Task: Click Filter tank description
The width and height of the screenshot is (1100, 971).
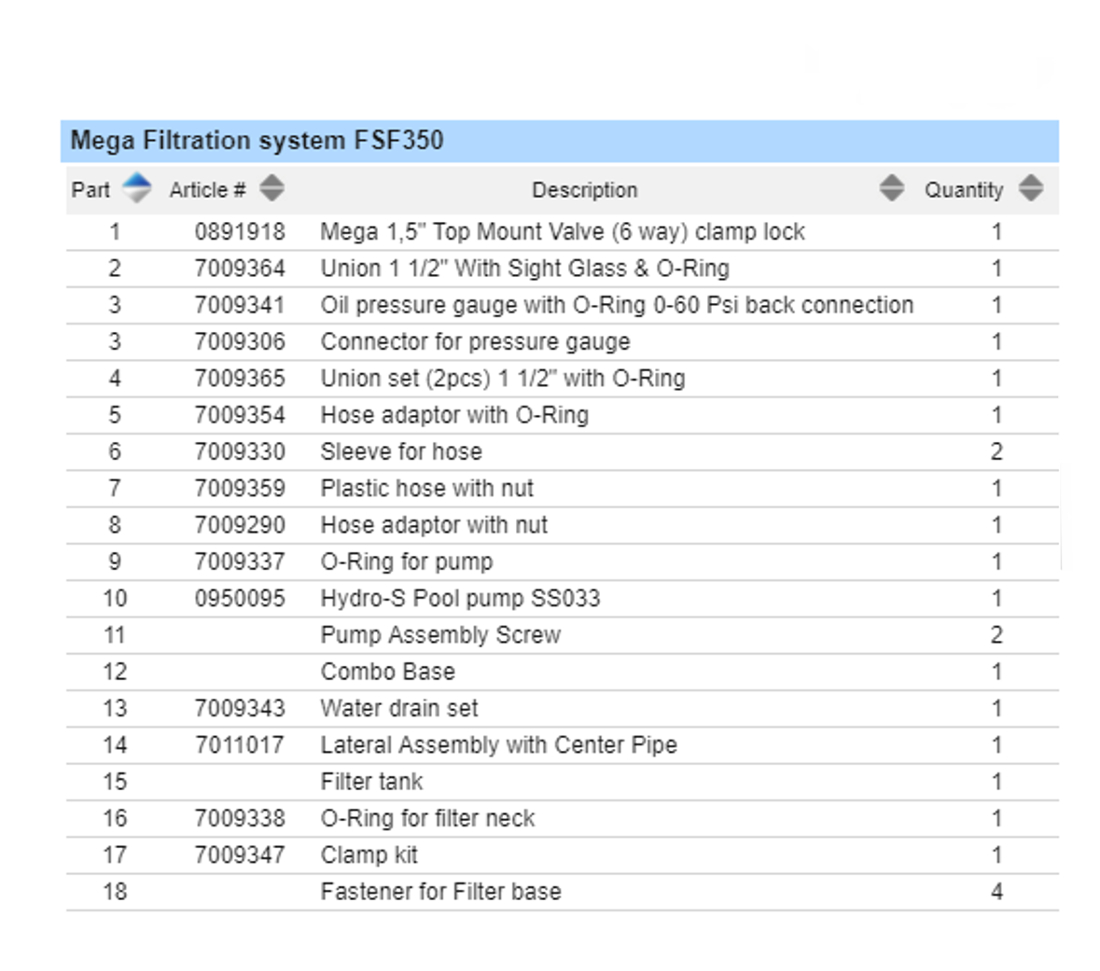Action: point(371,782)
